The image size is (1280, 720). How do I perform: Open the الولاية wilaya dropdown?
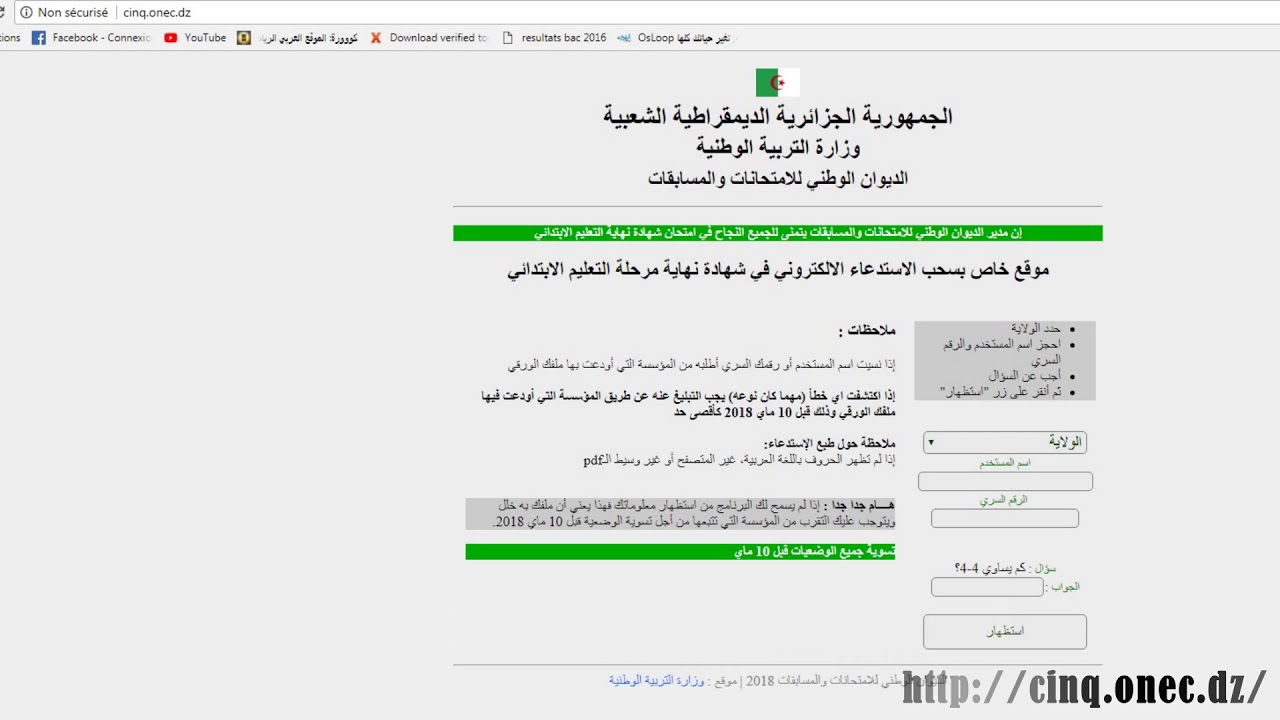(1005, 442)
